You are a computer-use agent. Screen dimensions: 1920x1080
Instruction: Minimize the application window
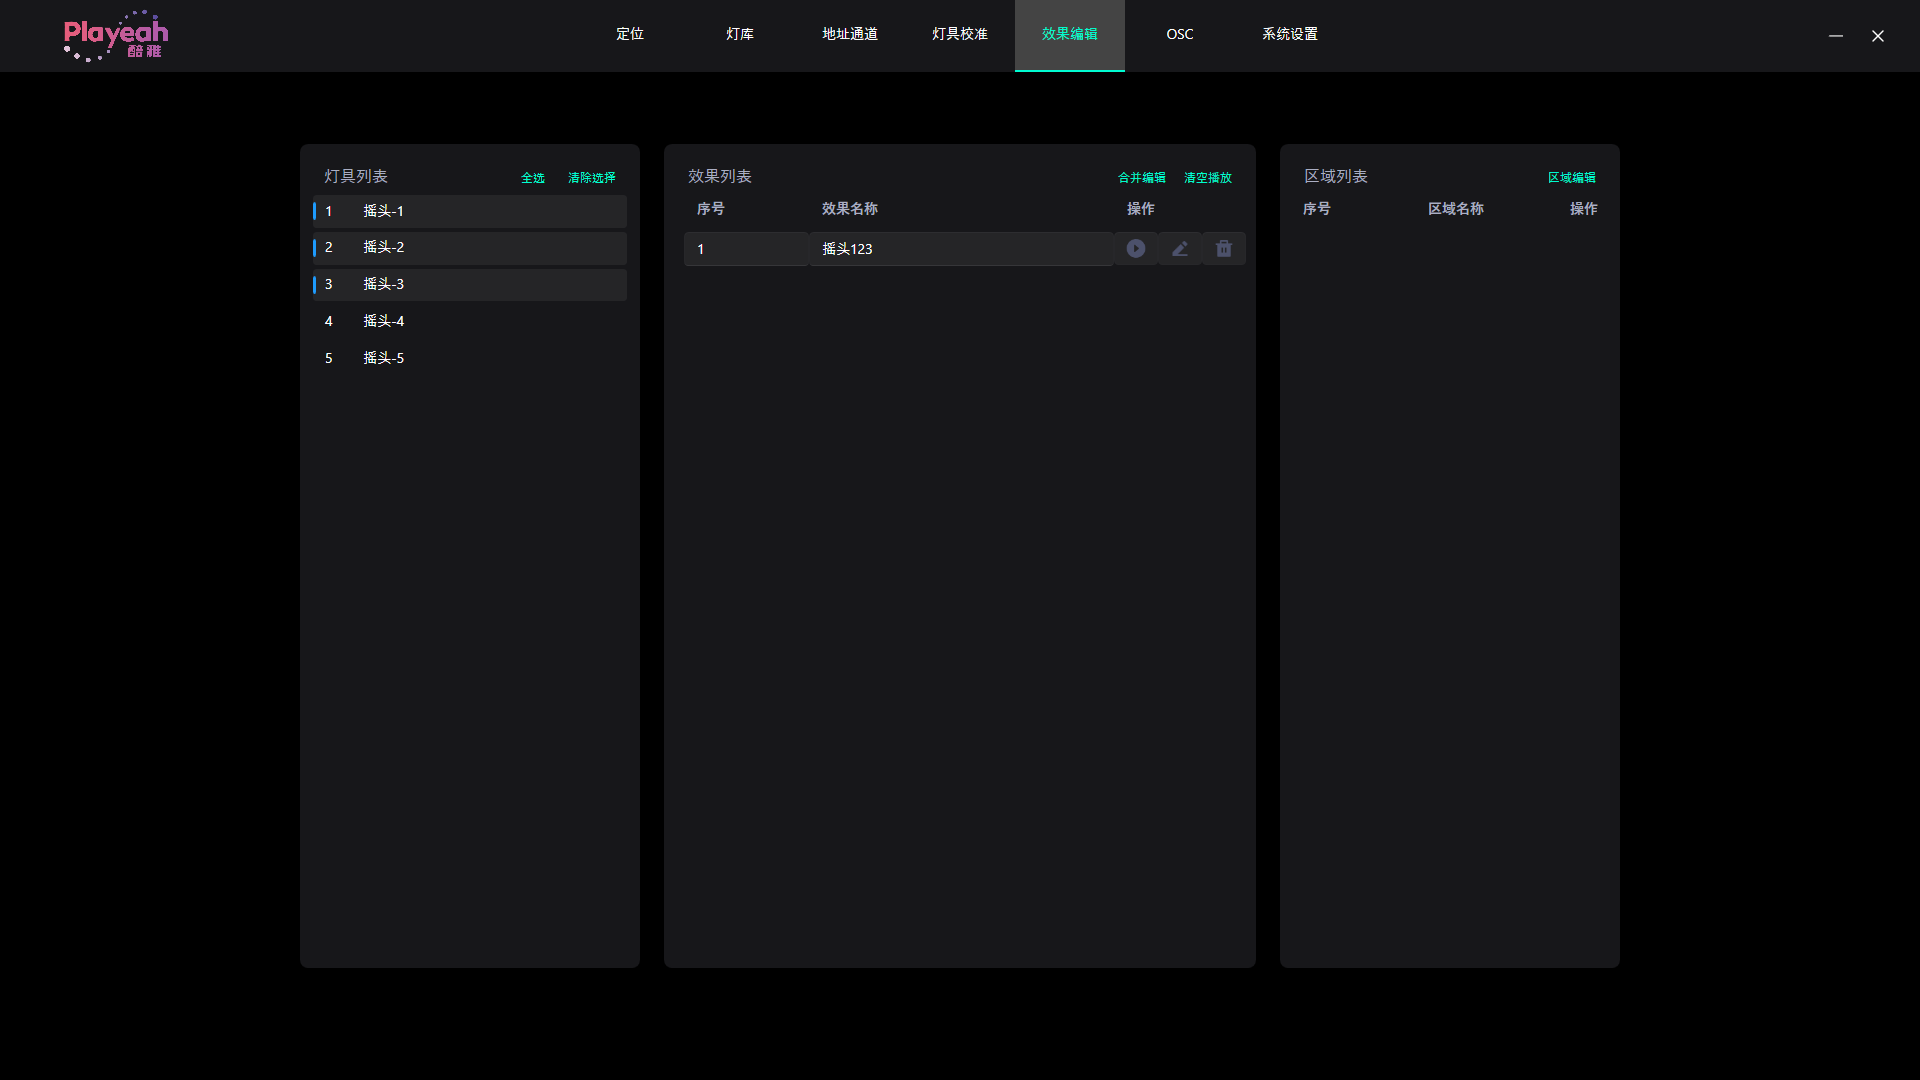[x=1836, y=36]
